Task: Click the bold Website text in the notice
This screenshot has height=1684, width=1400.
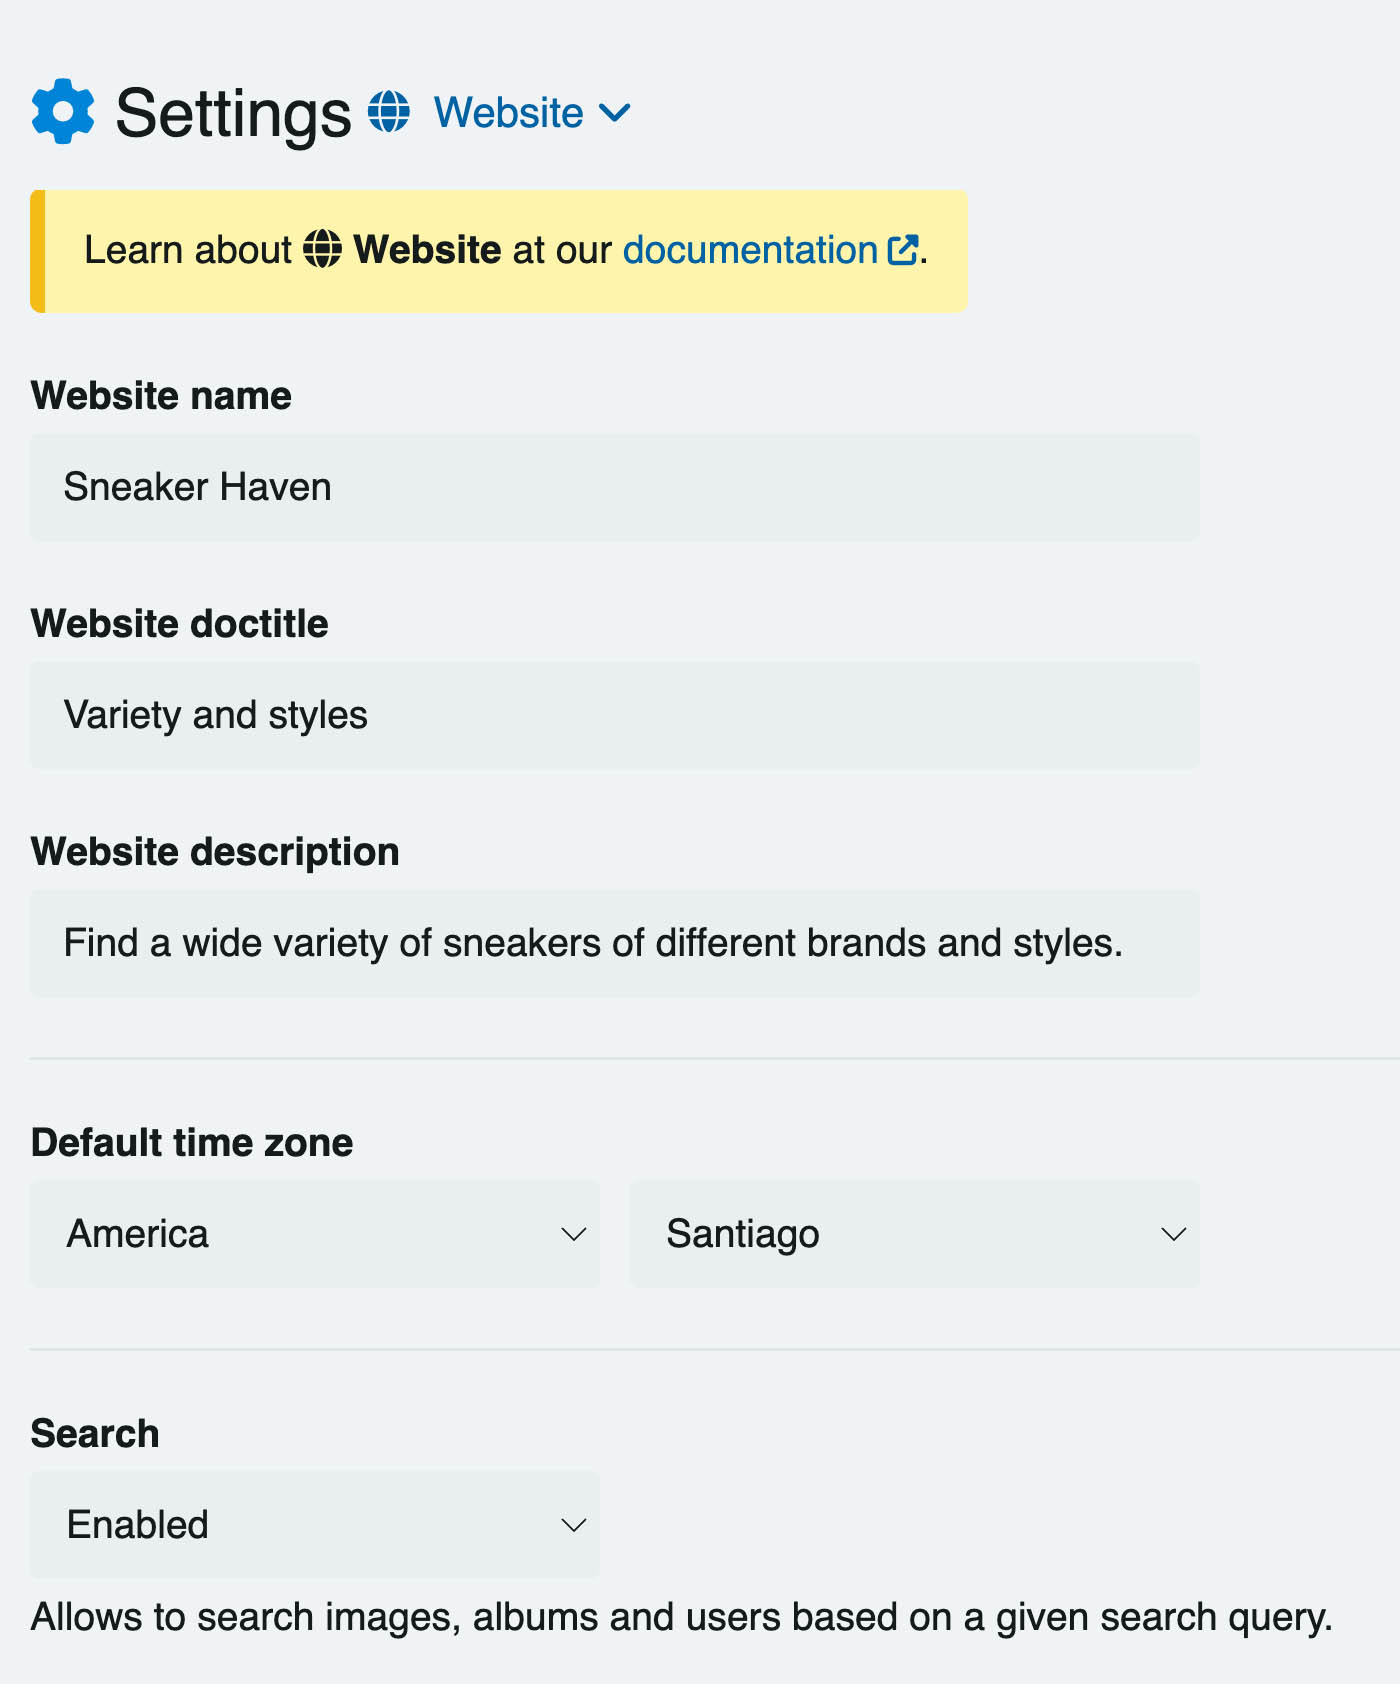Action: click(x=427, y=250)
